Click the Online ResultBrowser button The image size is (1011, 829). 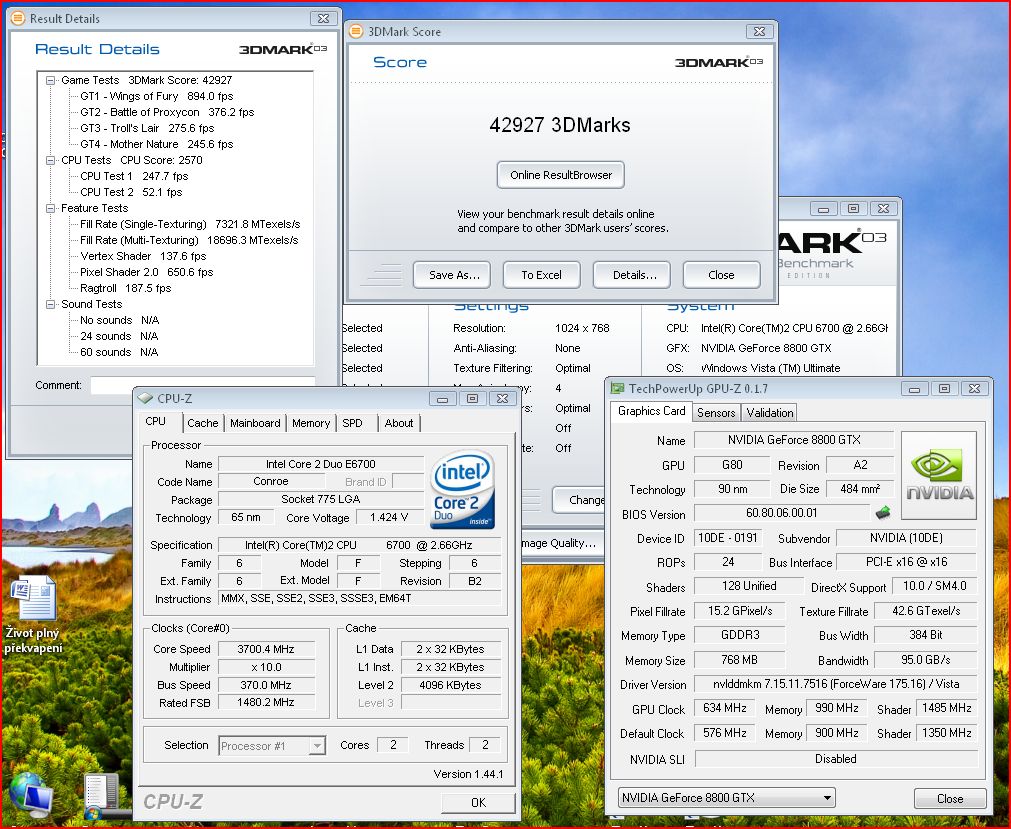click(x=561, y=175)
